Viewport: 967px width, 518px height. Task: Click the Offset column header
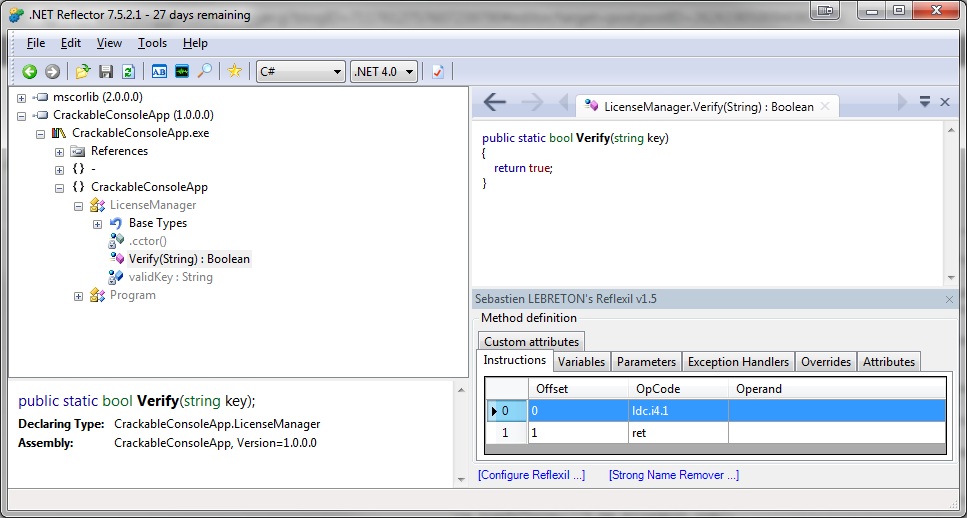coord(578,389)
